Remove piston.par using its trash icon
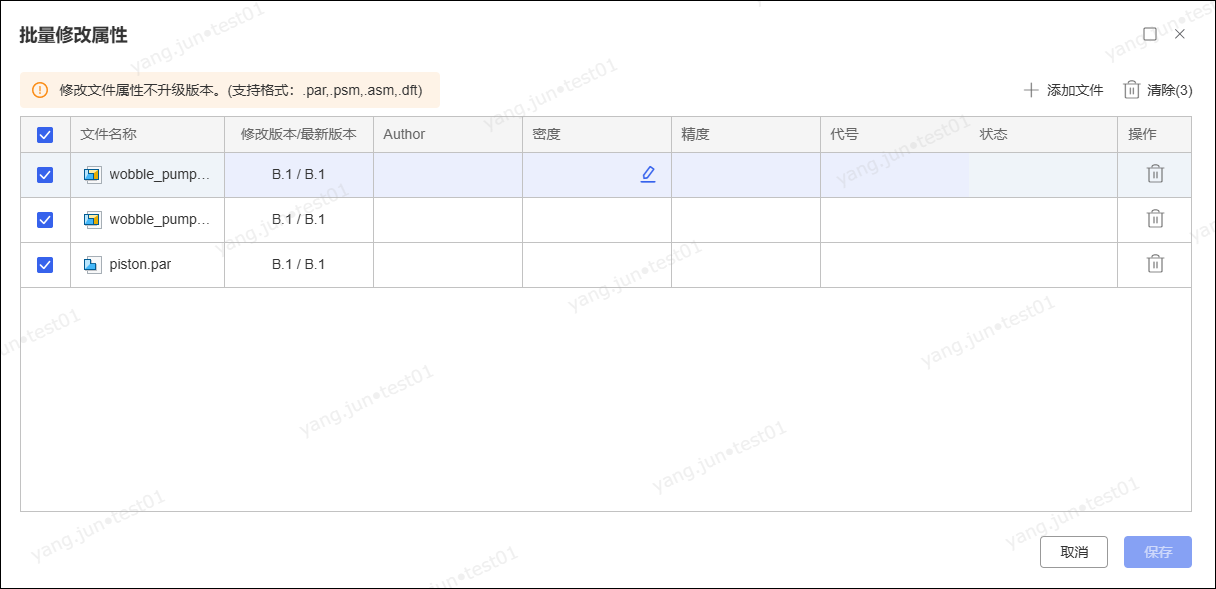Viewport: 1216px width, 589px height. (1155, 264)
